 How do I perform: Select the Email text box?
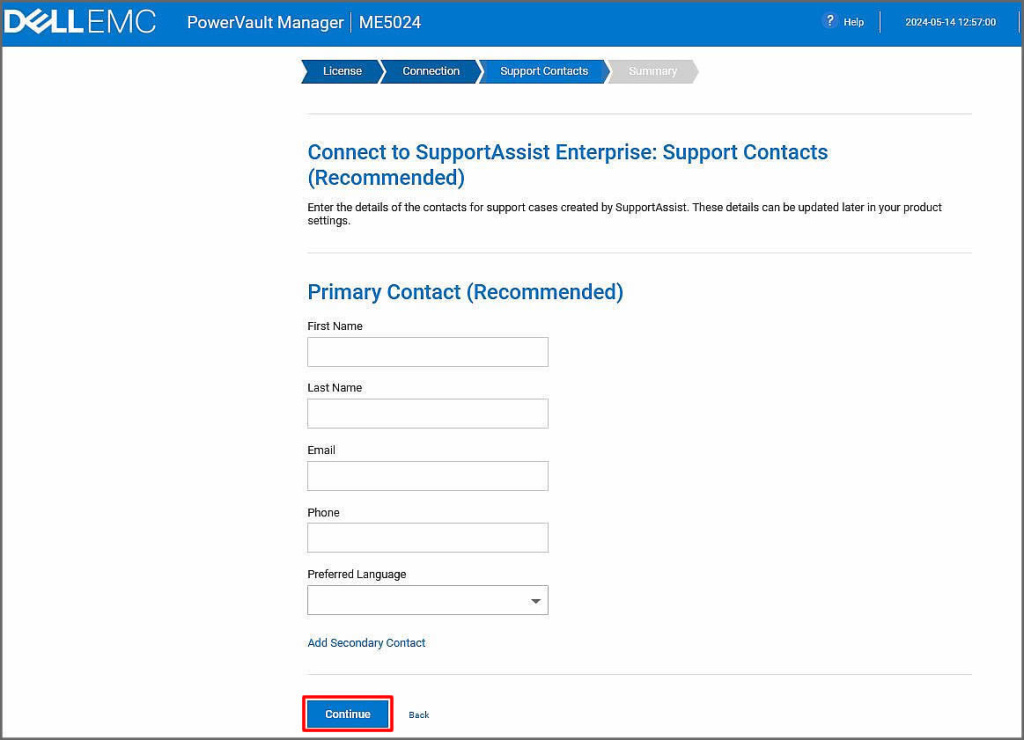click(x=427, y=476)
